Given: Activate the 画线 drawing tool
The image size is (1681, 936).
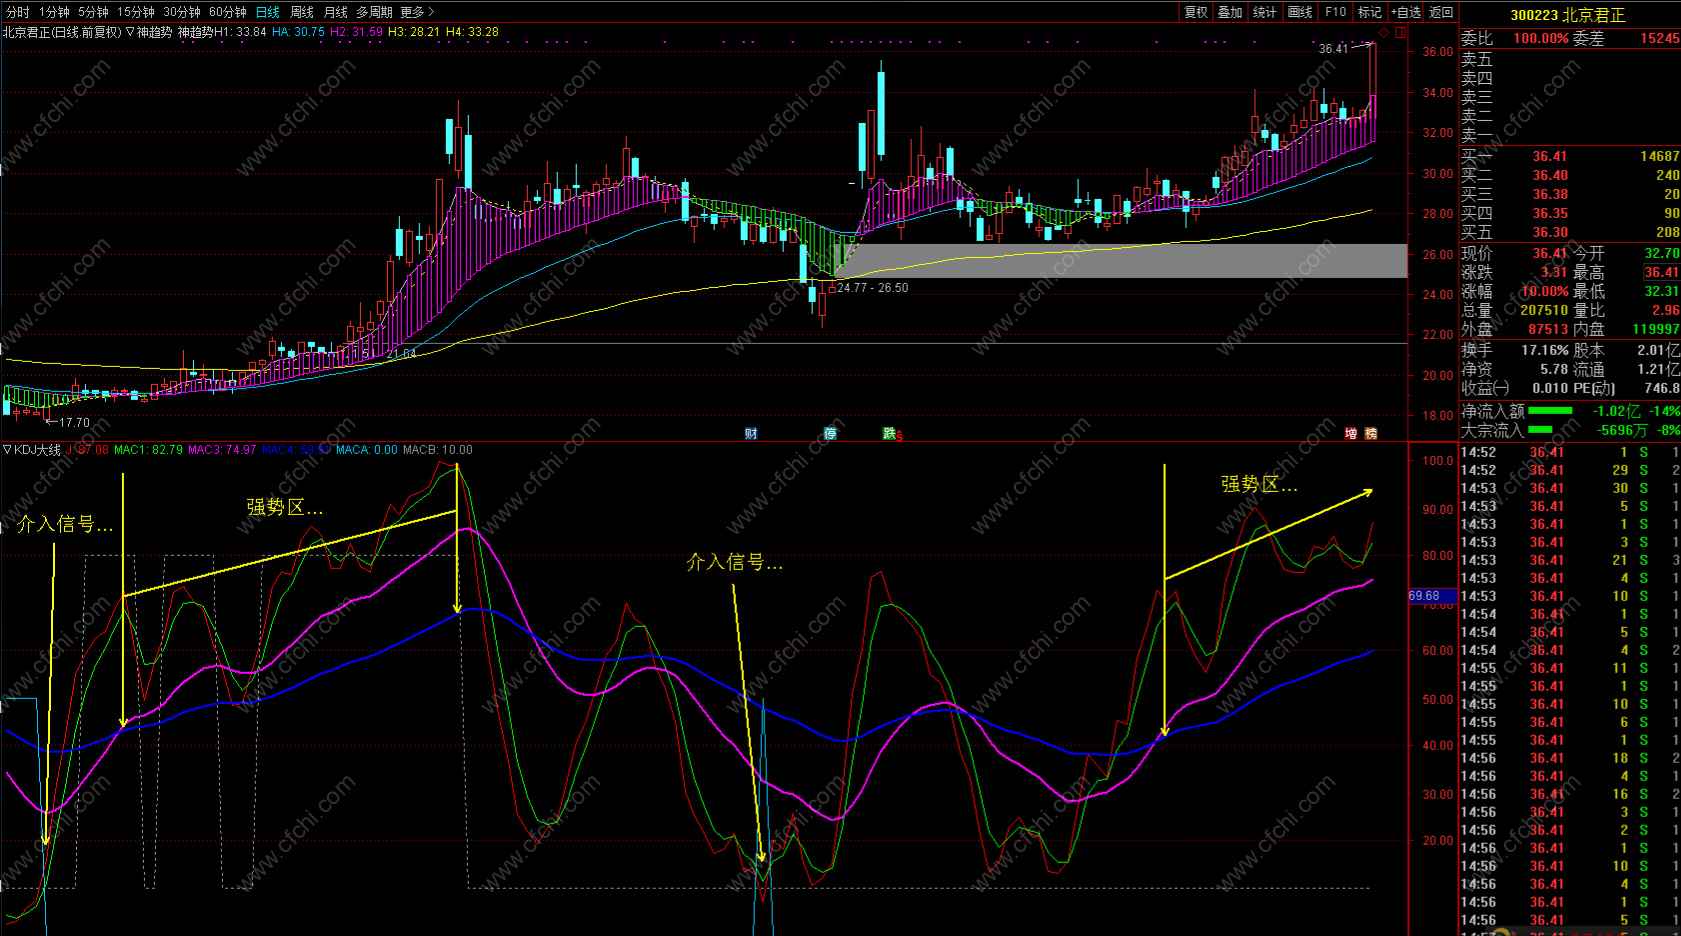Looking at the screenshot, I should 1300,12.
